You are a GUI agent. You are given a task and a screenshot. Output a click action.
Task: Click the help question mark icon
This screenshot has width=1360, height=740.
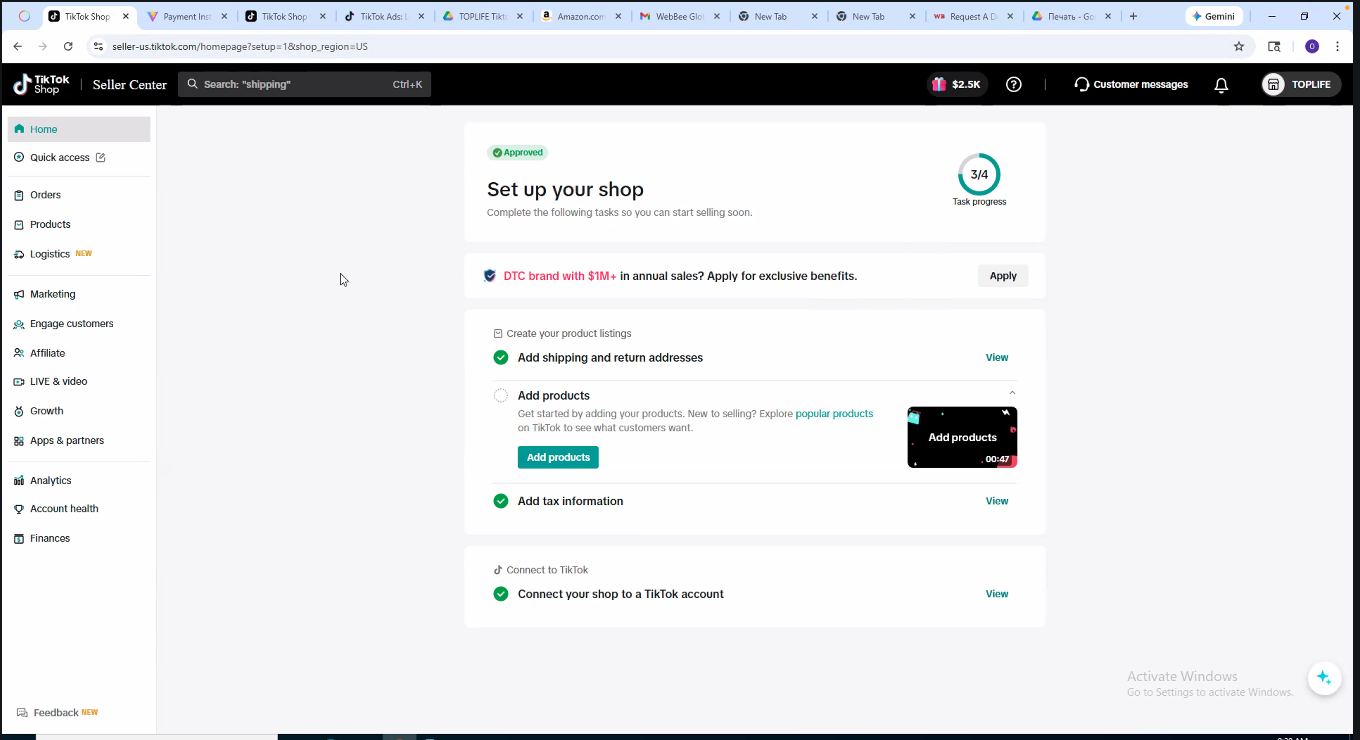pos(1013,85)
